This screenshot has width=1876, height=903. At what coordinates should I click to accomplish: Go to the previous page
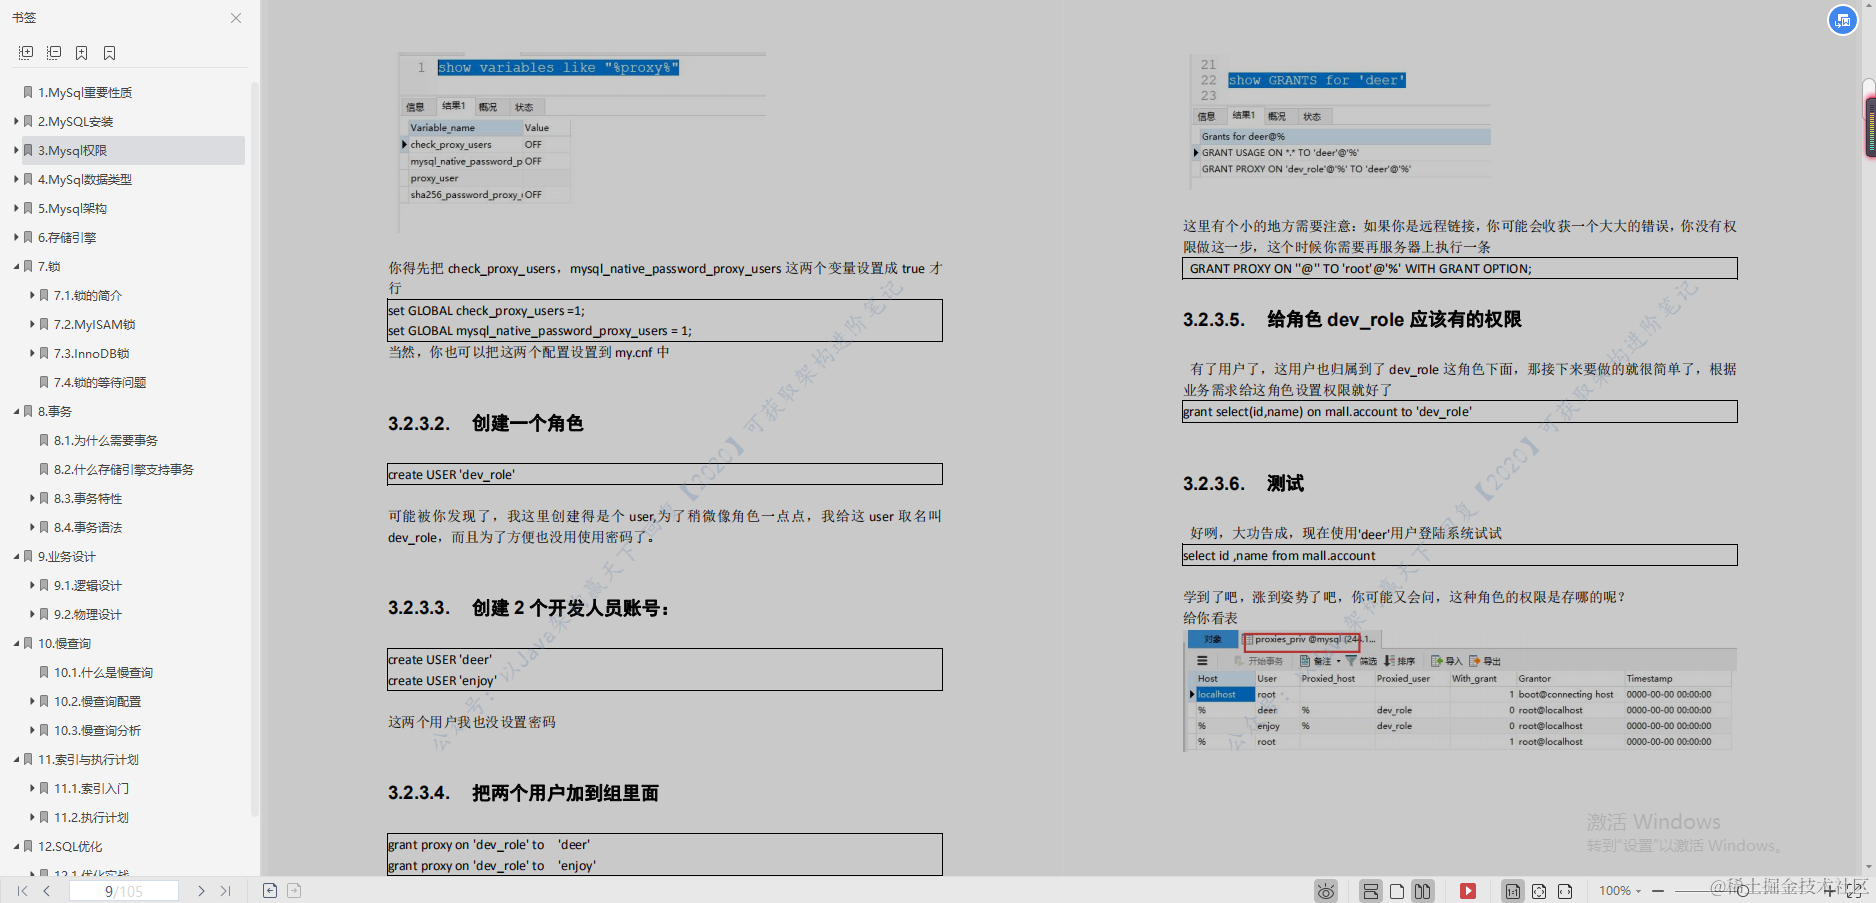(46, 891)
